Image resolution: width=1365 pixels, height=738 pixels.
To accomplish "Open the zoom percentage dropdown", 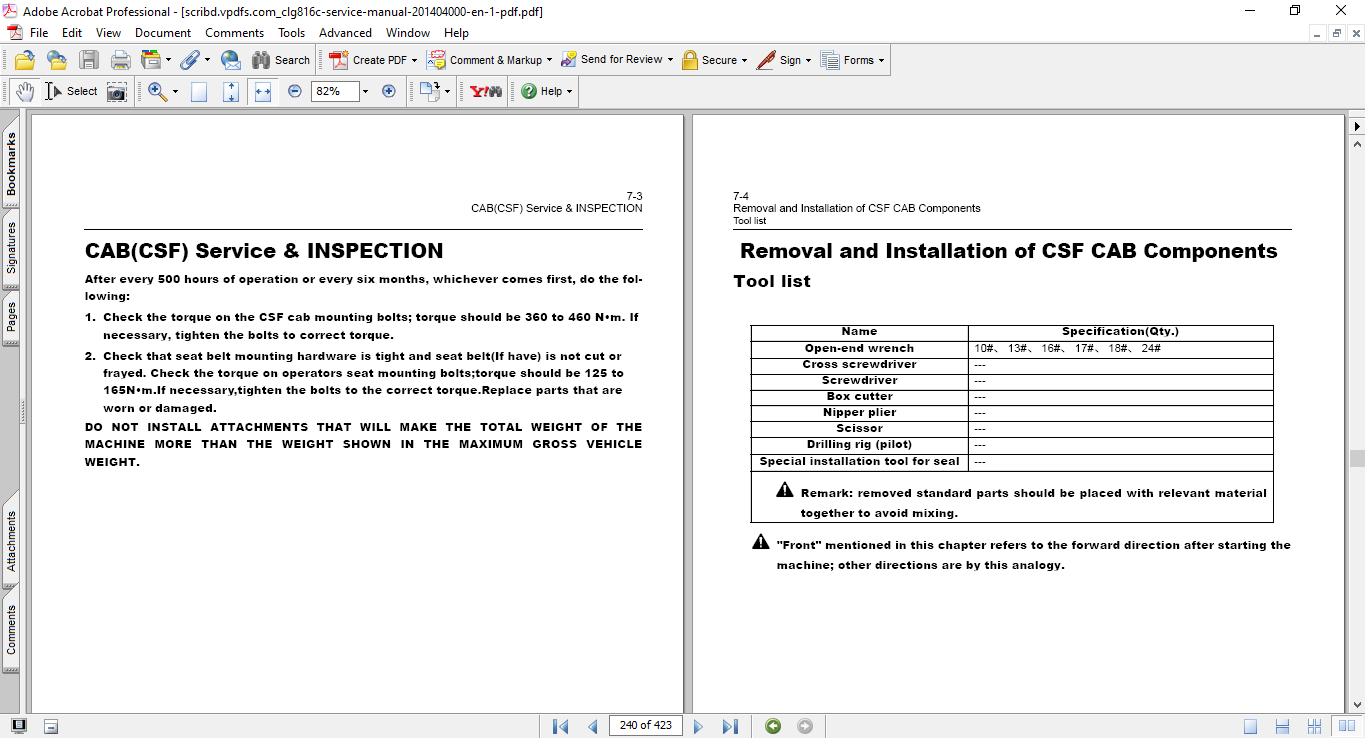I will click(365, 91).
